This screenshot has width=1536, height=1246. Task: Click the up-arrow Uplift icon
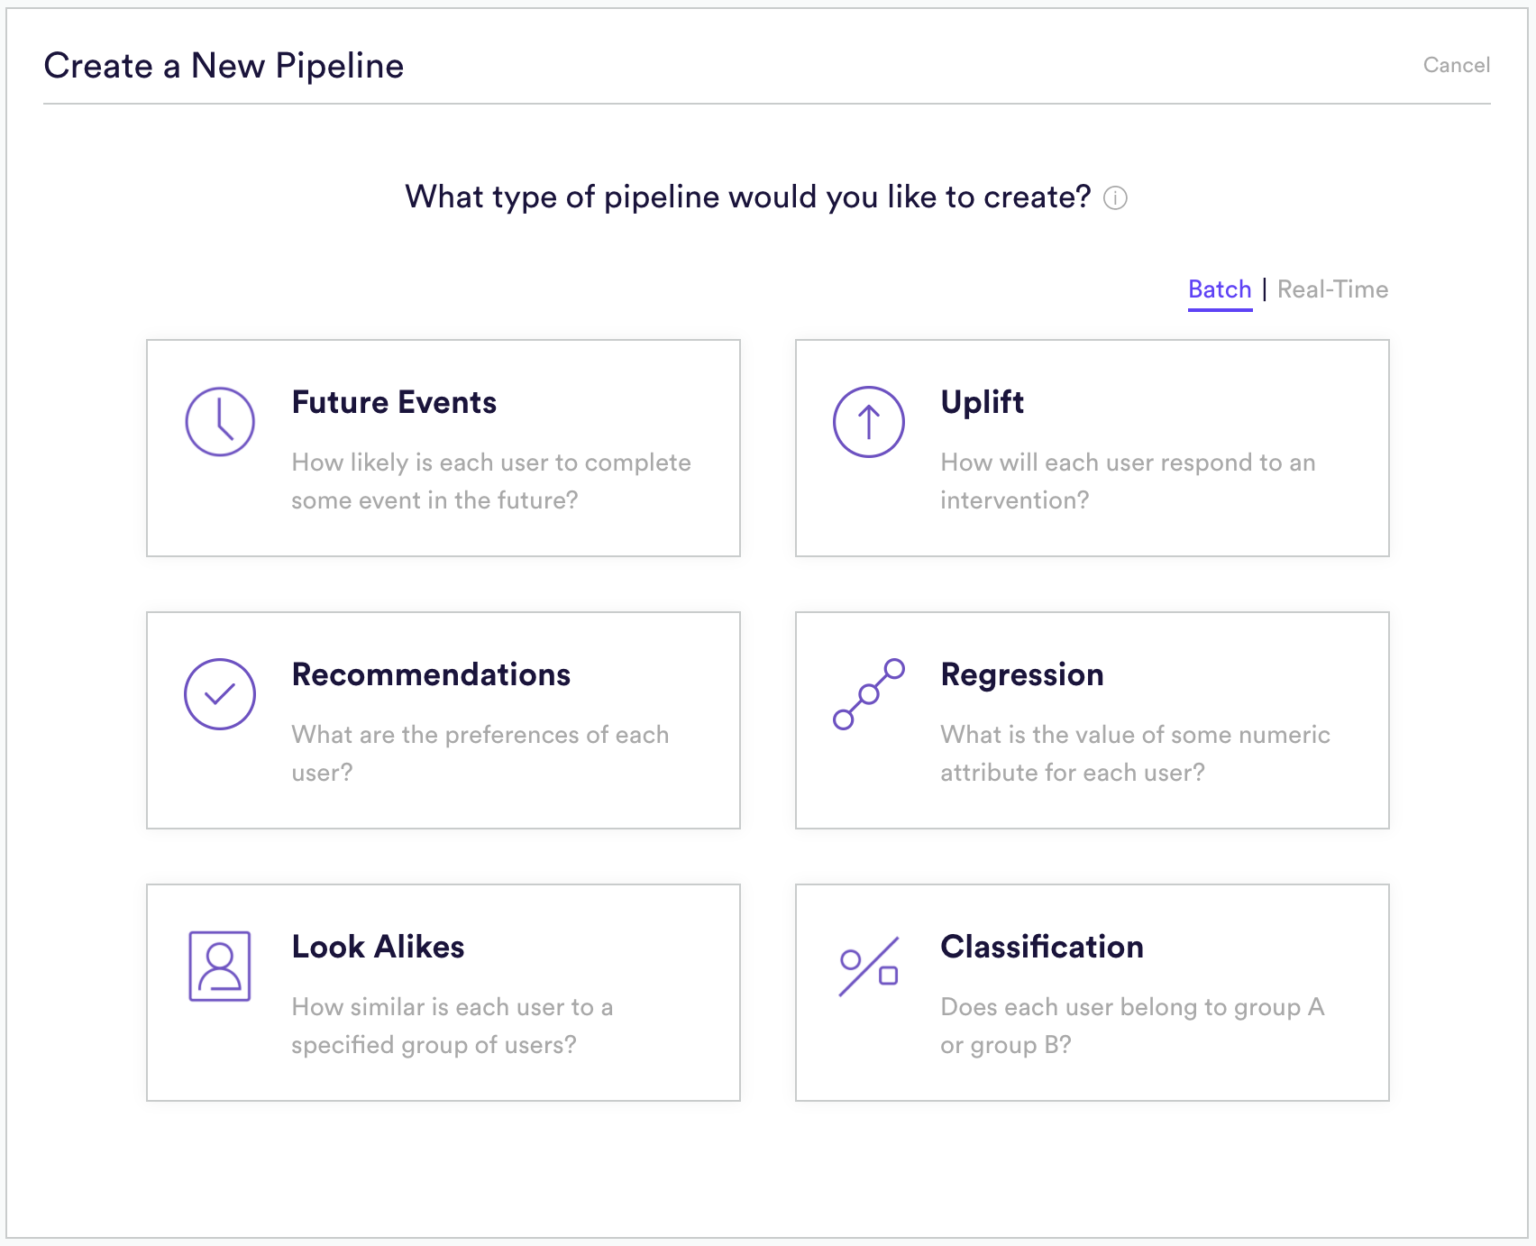pos(868,422)
